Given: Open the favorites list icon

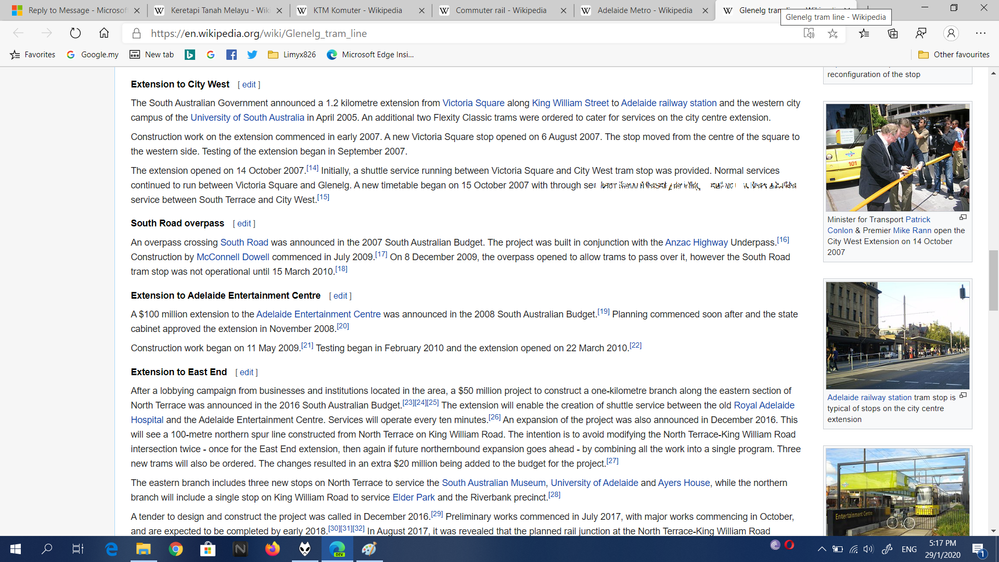Looking at the screenshot, I should click(x=863, y=33).
